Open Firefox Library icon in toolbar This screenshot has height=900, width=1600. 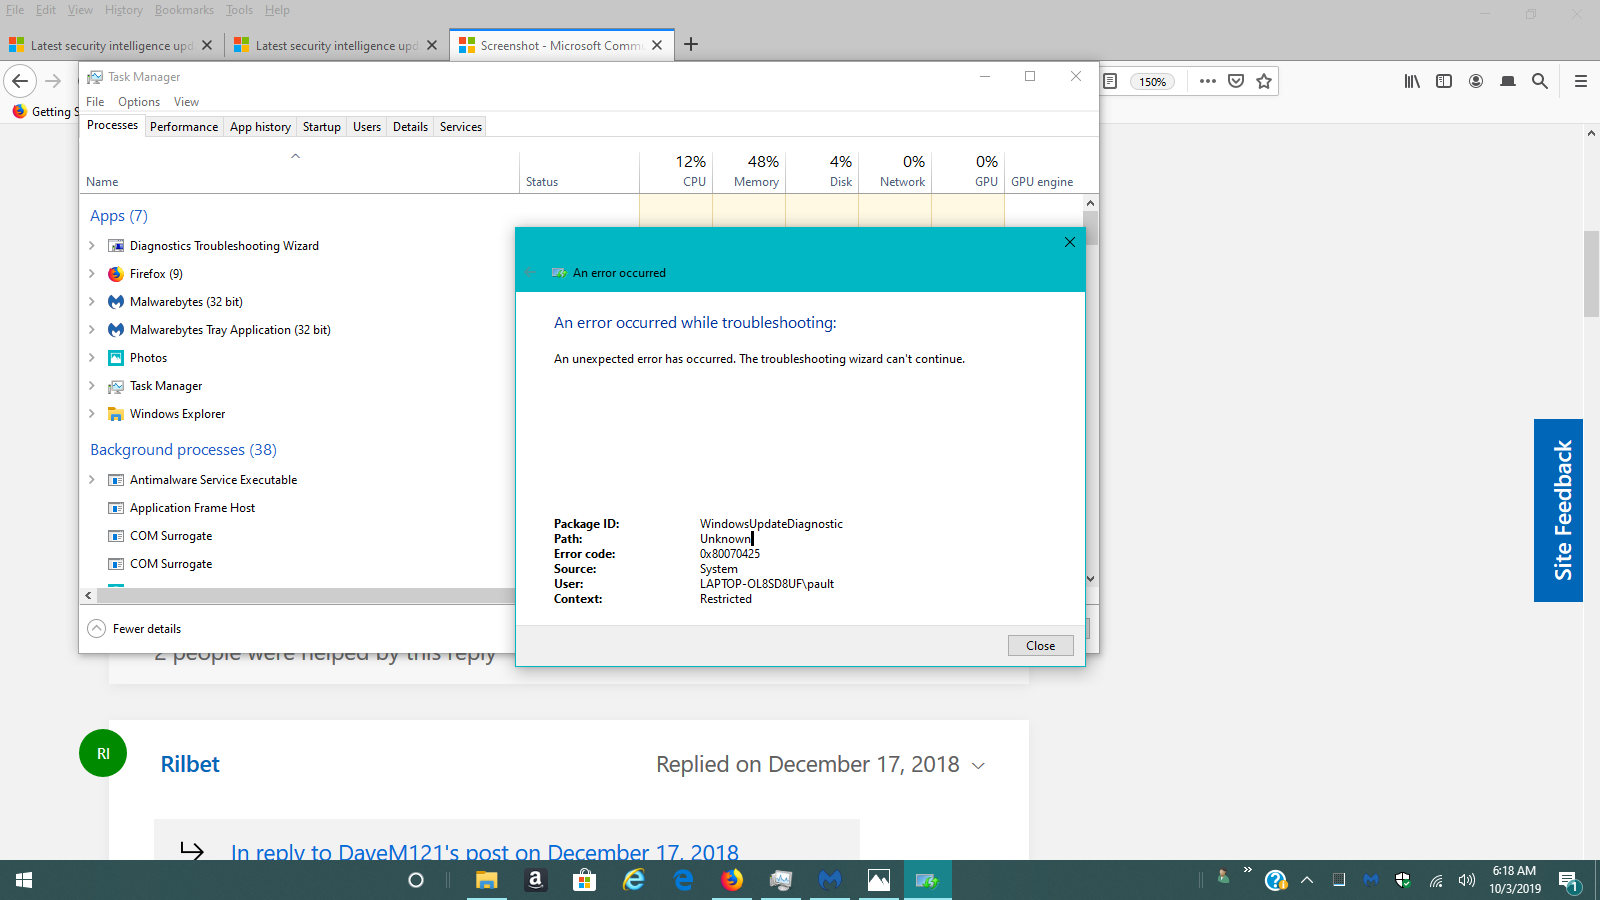coord(1412,81)
